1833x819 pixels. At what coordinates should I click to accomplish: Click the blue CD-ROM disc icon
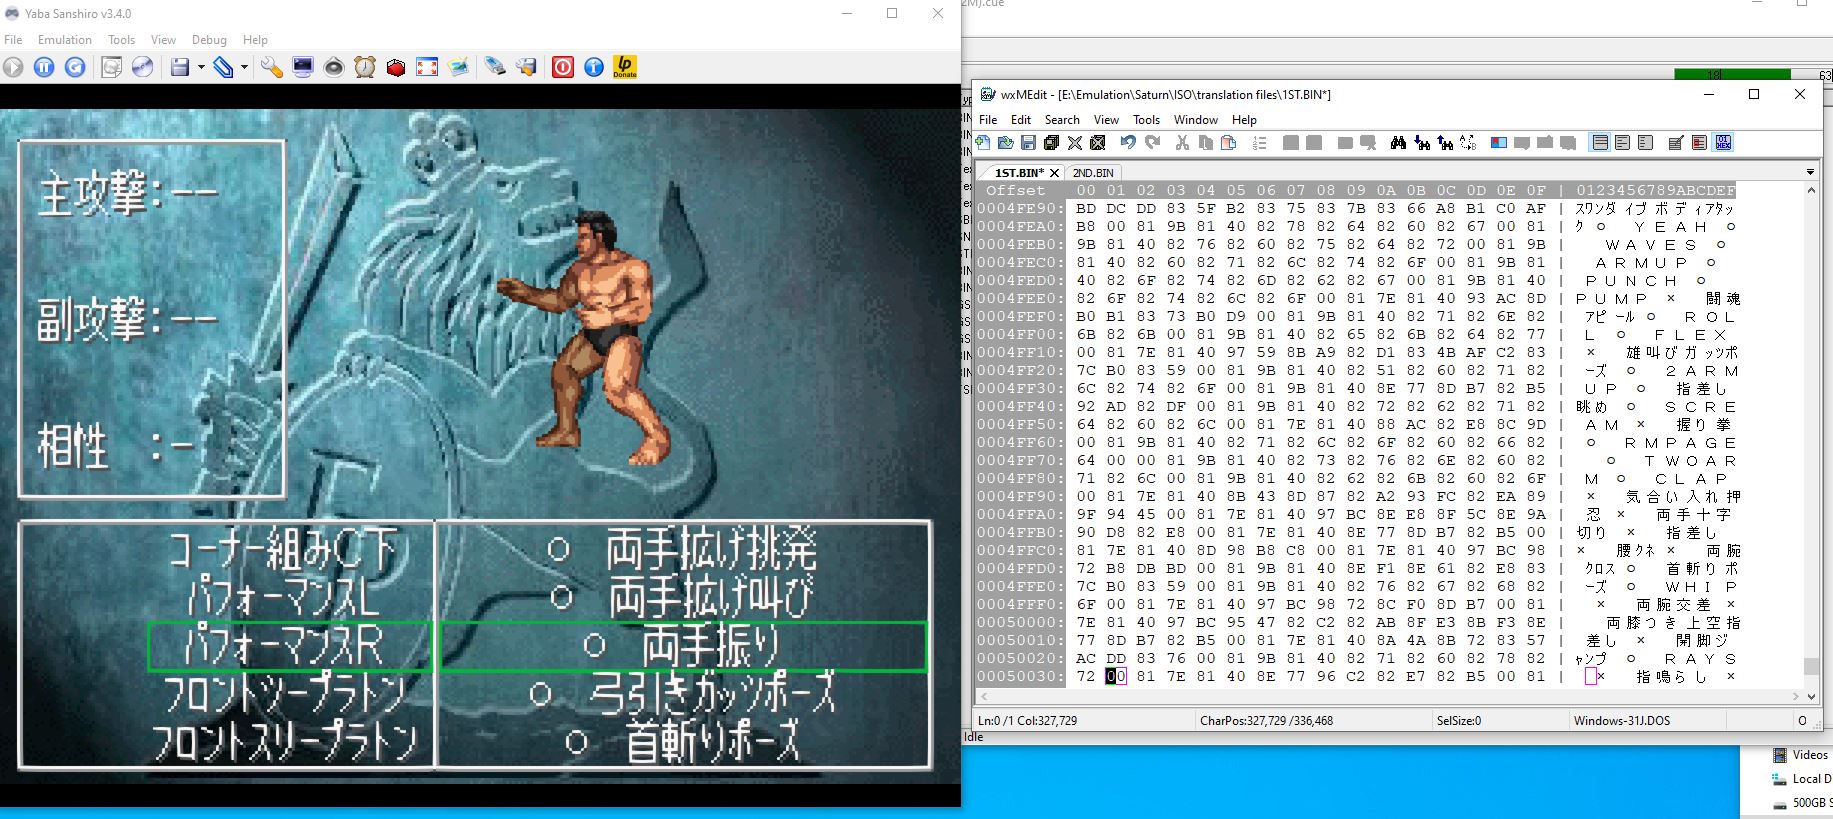click(143, 67)
